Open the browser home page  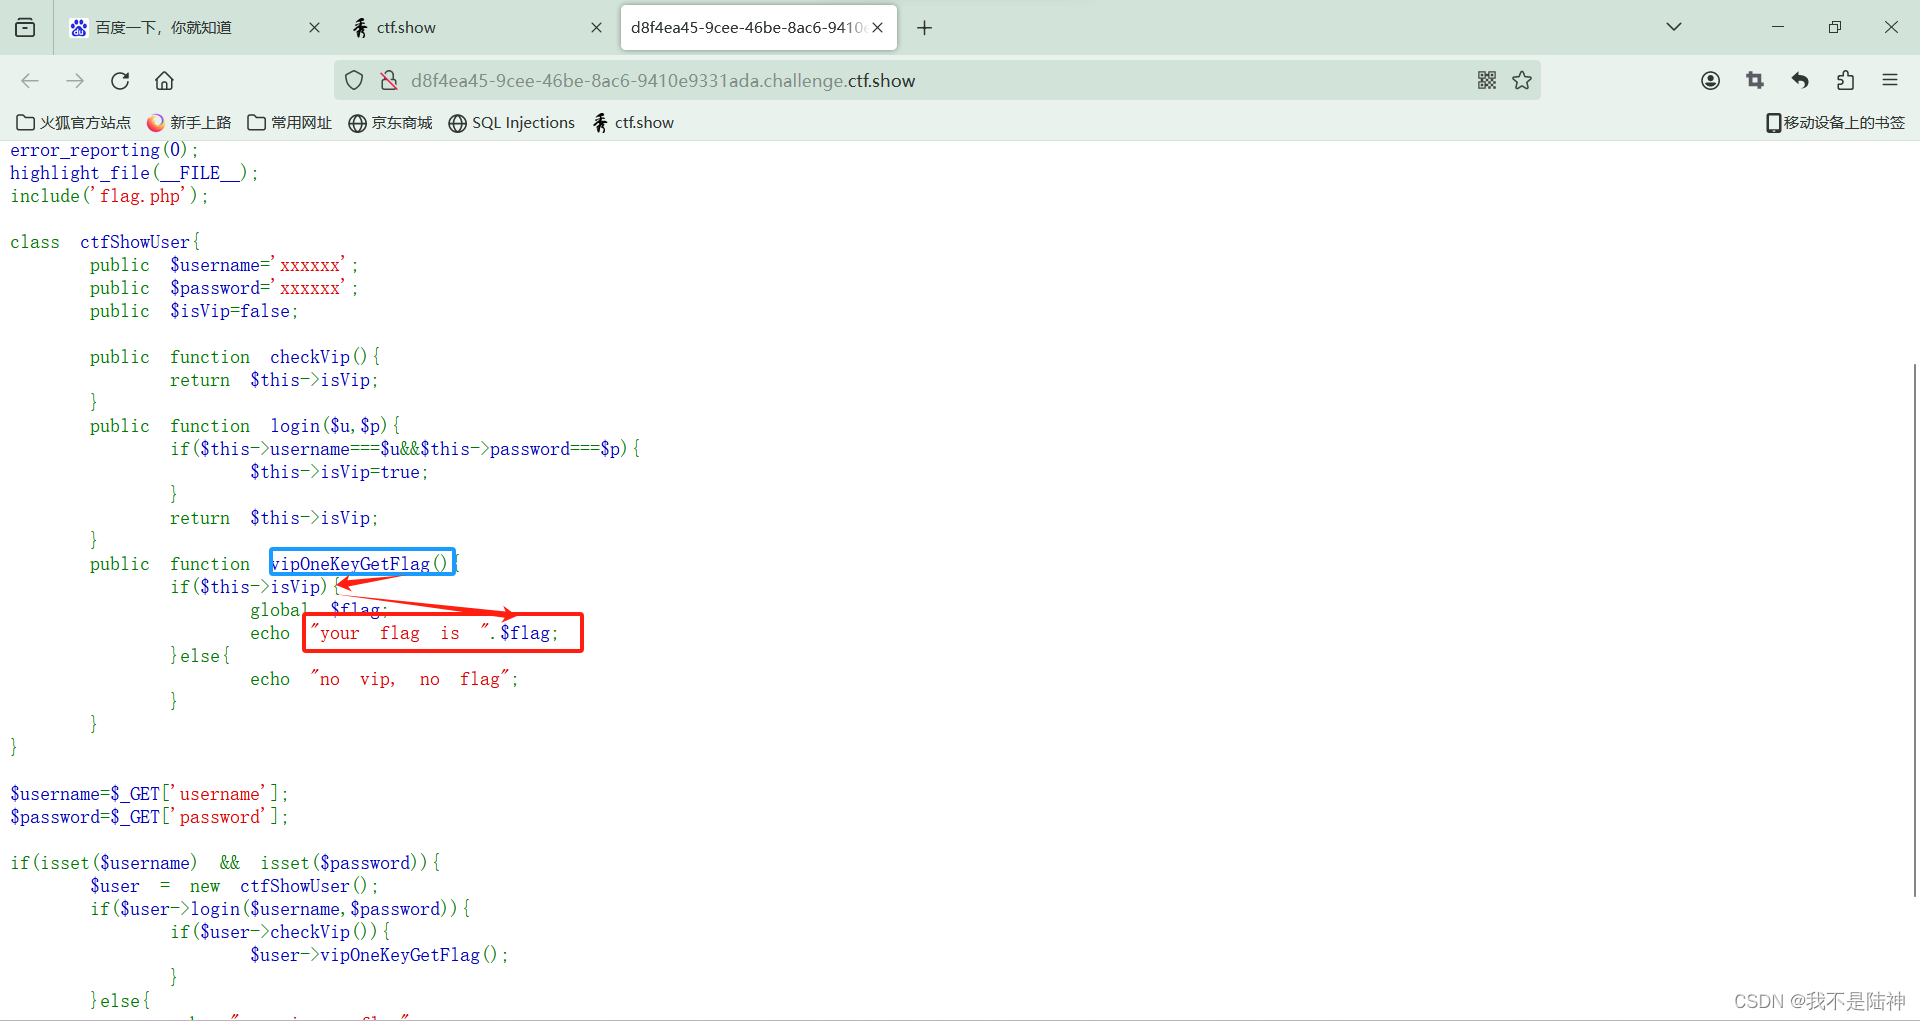164,80
